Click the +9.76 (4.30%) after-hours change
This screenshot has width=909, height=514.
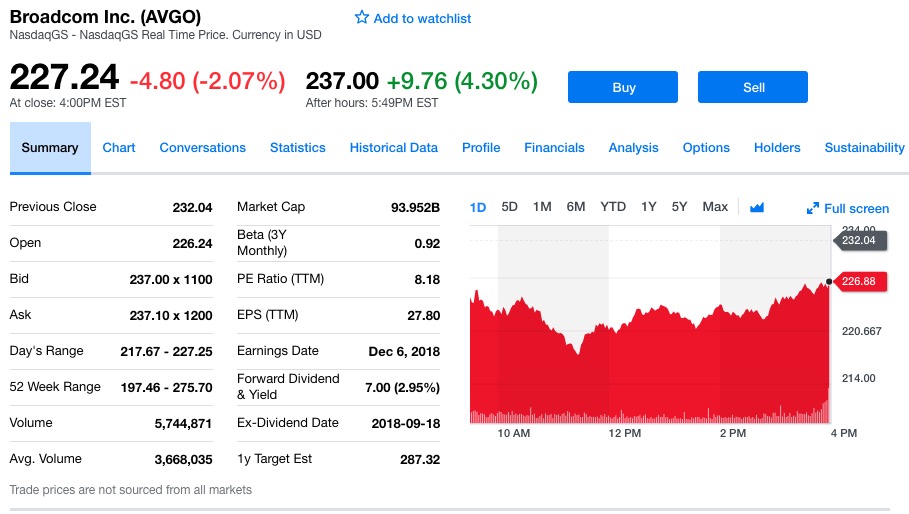(x=462, y=81)
